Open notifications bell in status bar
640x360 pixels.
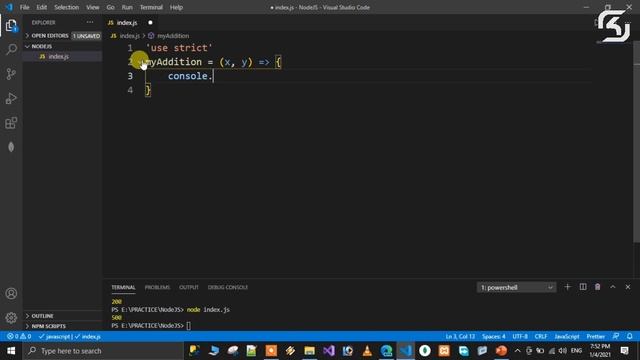point(629,336)
